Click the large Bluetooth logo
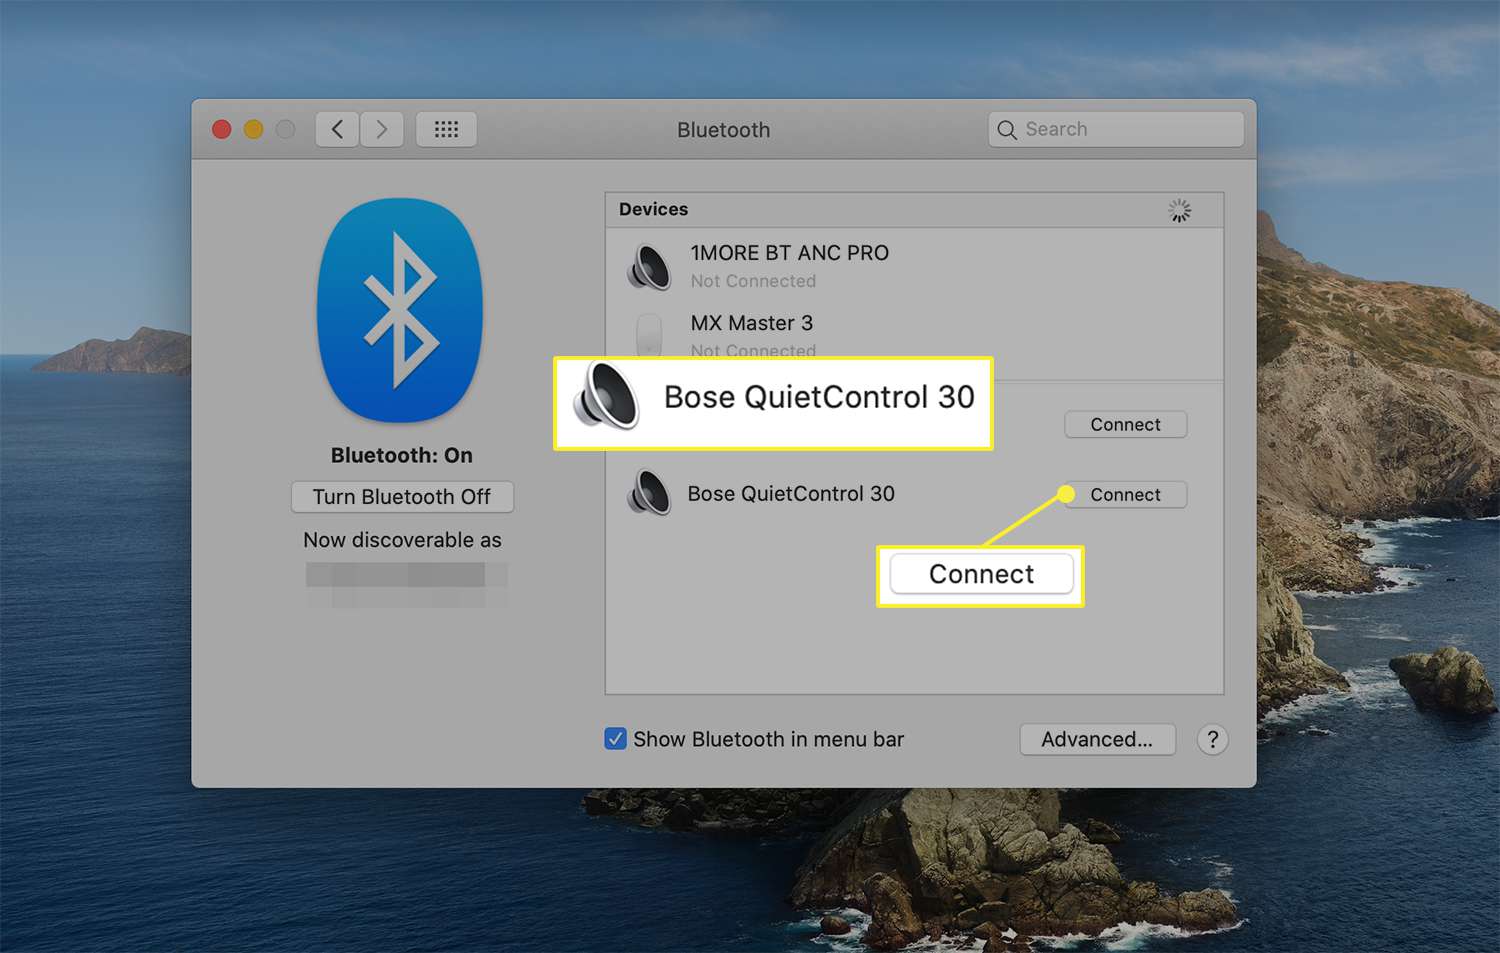Screen dimensions: 1500x953 point(400,310)
